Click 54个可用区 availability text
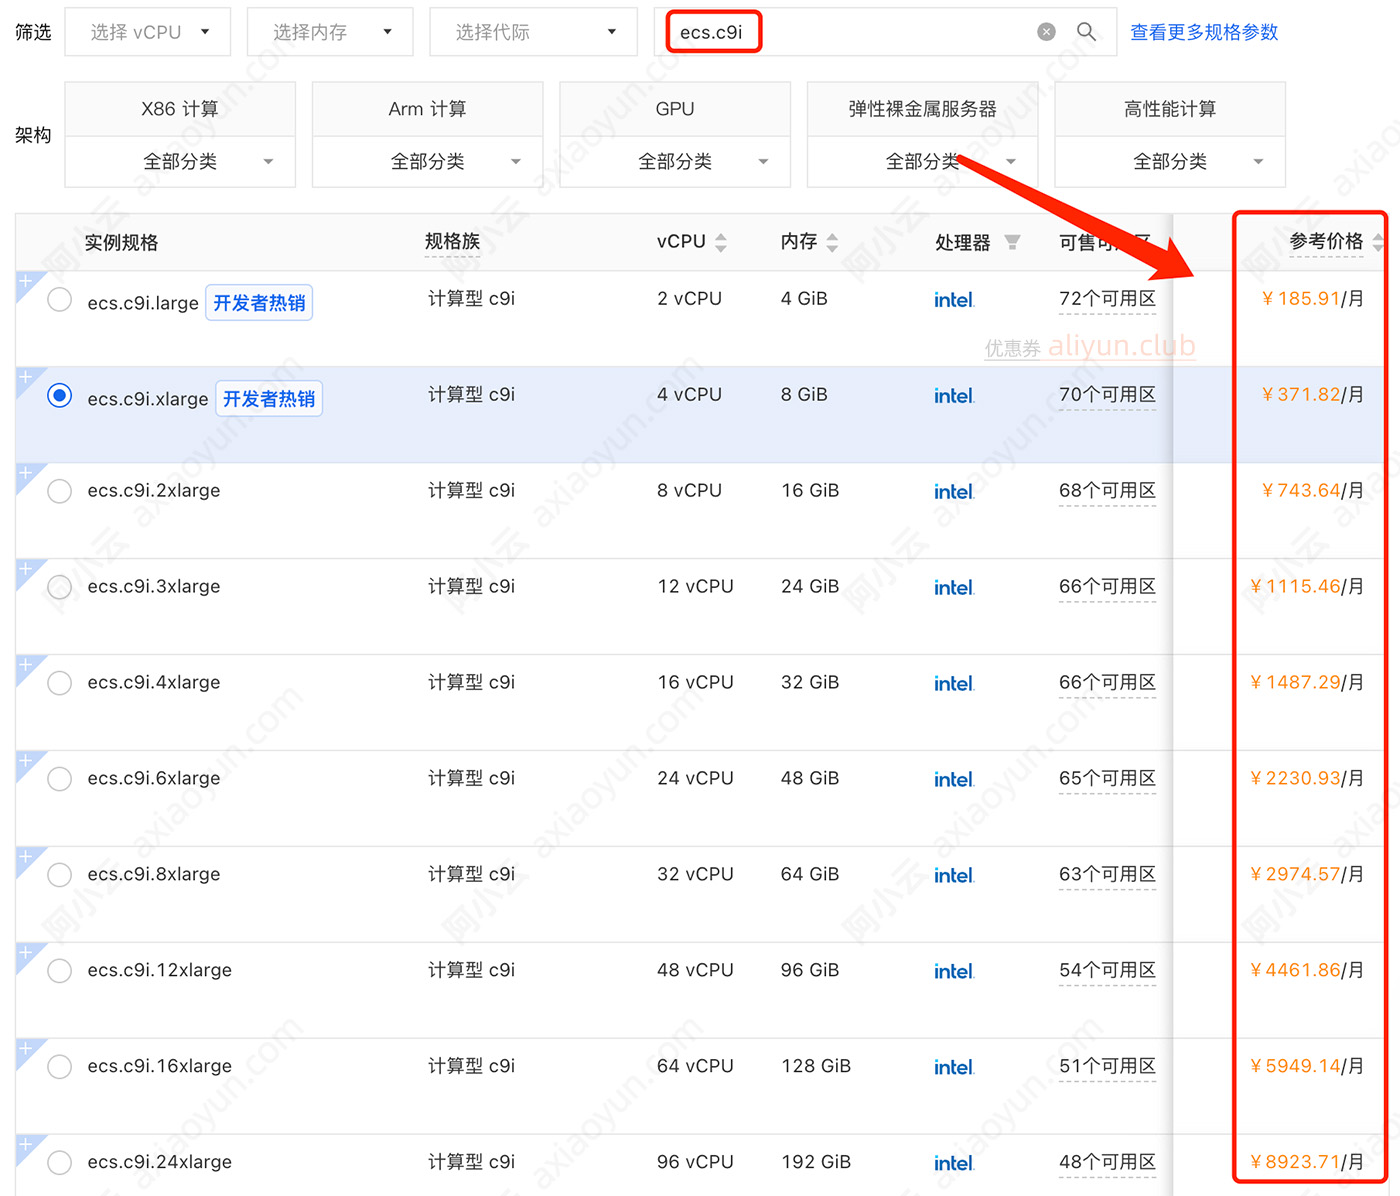 (1107, 971)
